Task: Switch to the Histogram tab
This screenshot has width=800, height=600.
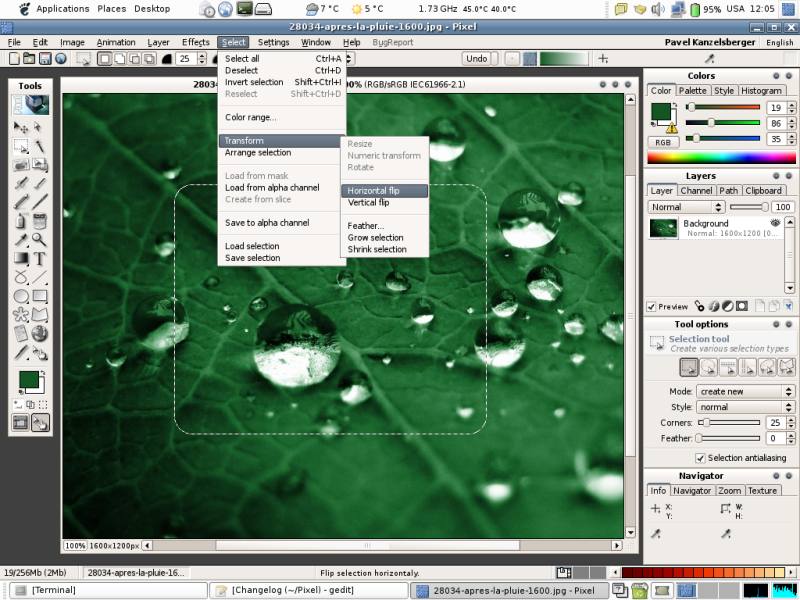Action: pos(762,90)
